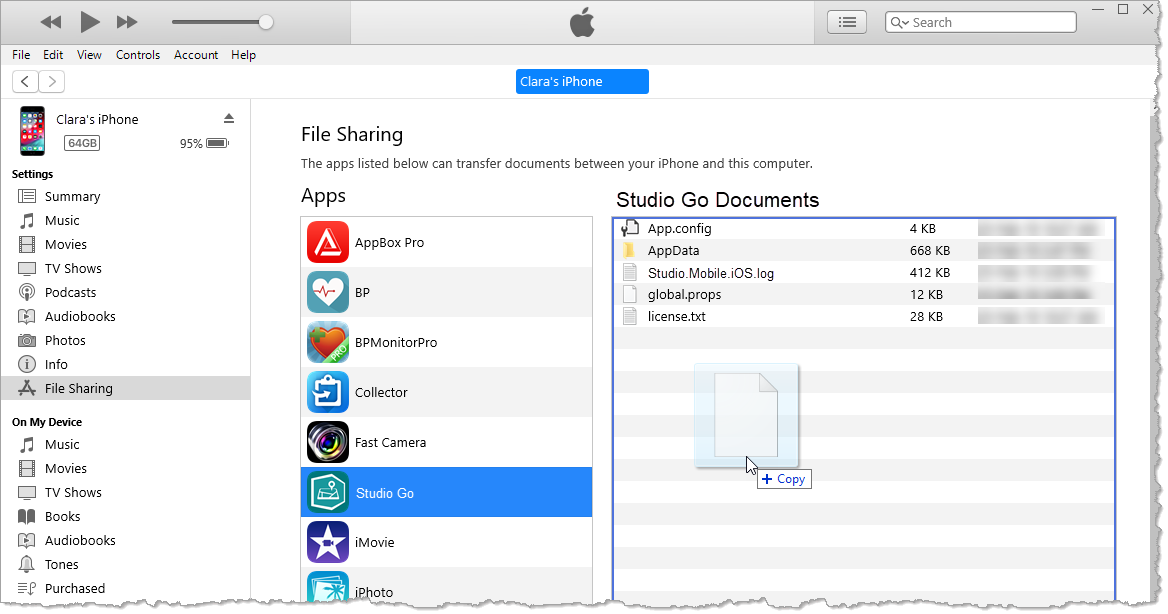
Task: Click the Studio Go Documents heading
Action: coord(717,200)
